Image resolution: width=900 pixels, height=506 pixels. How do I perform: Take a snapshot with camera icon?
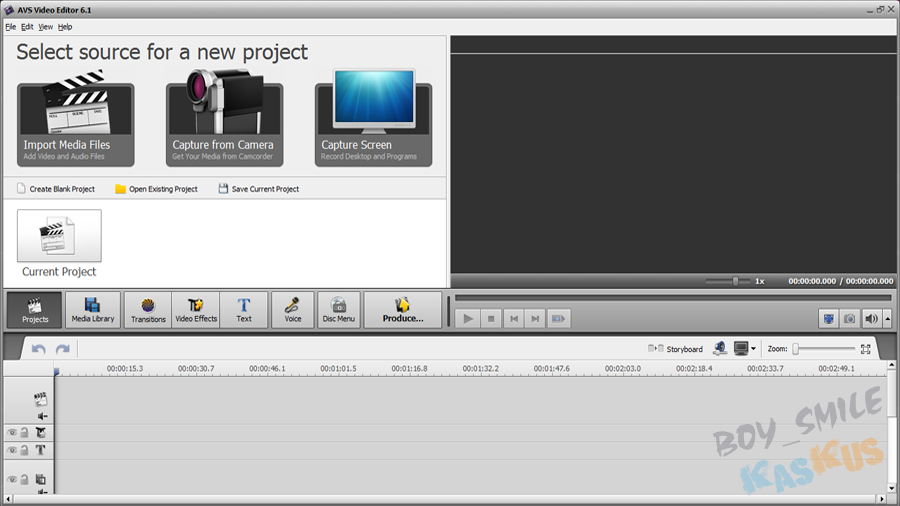tap(849, 318)
